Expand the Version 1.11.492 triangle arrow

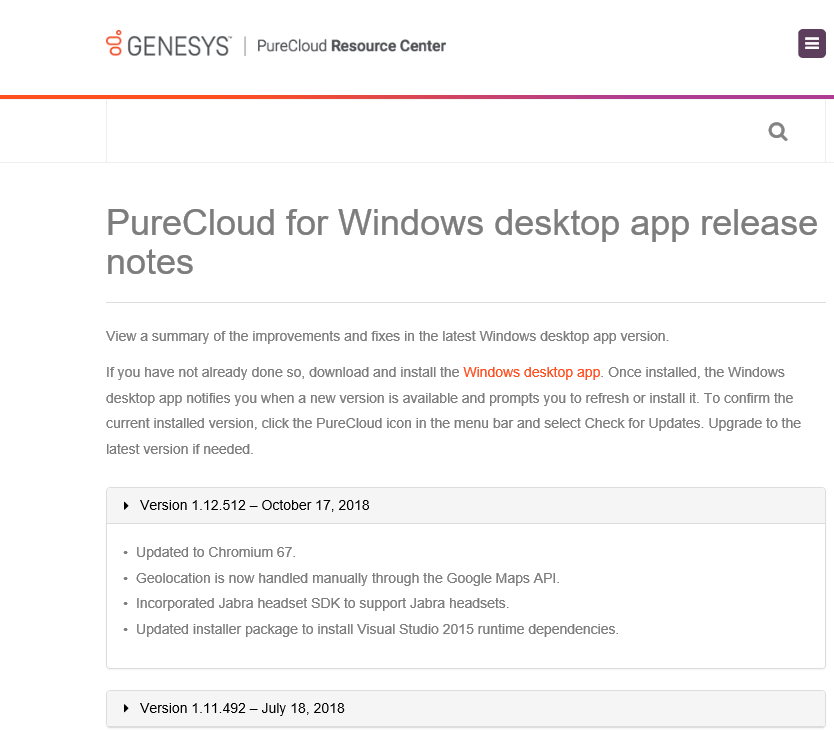tap(126, 708)
